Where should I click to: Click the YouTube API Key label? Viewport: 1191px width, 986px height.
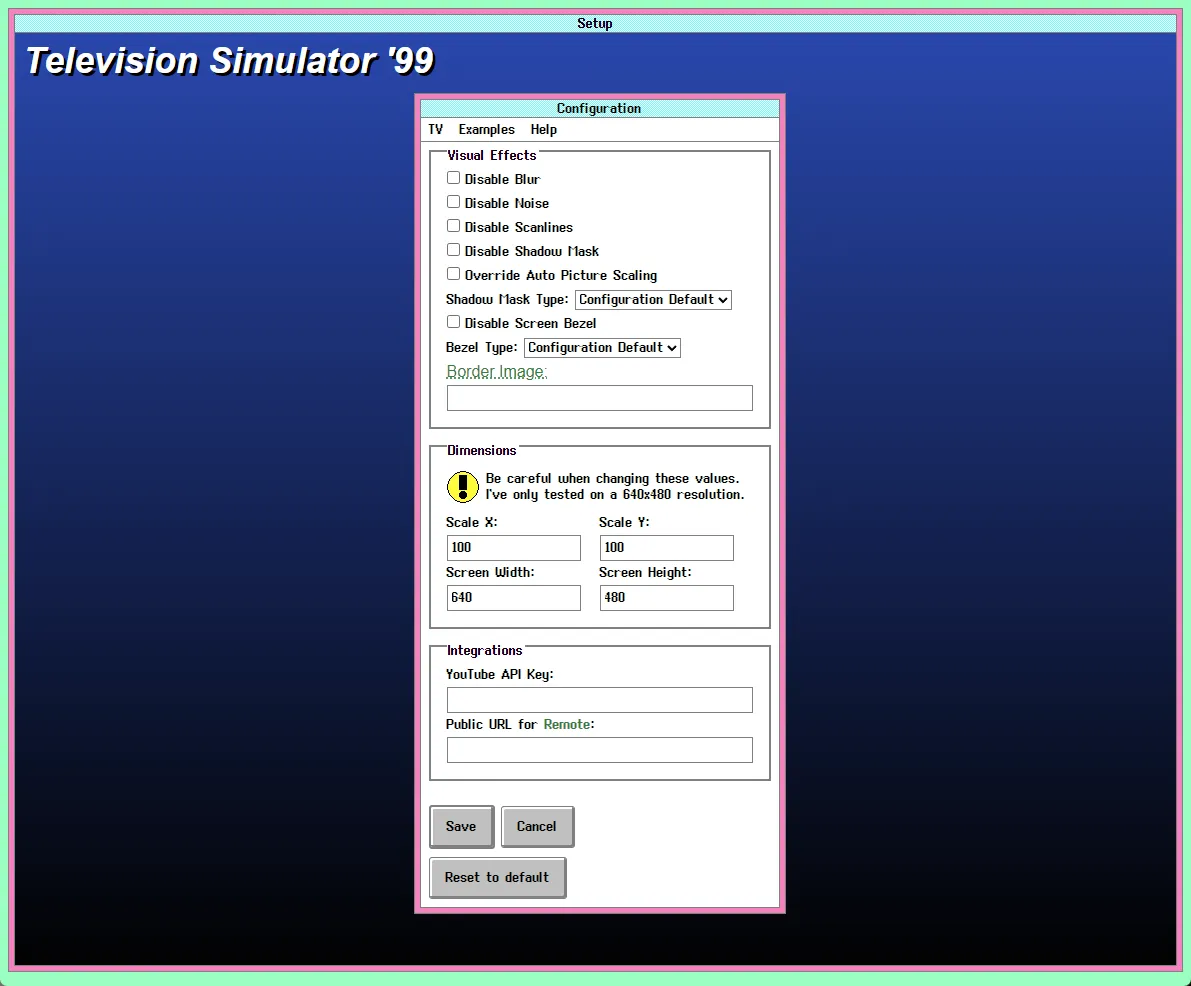500,675
